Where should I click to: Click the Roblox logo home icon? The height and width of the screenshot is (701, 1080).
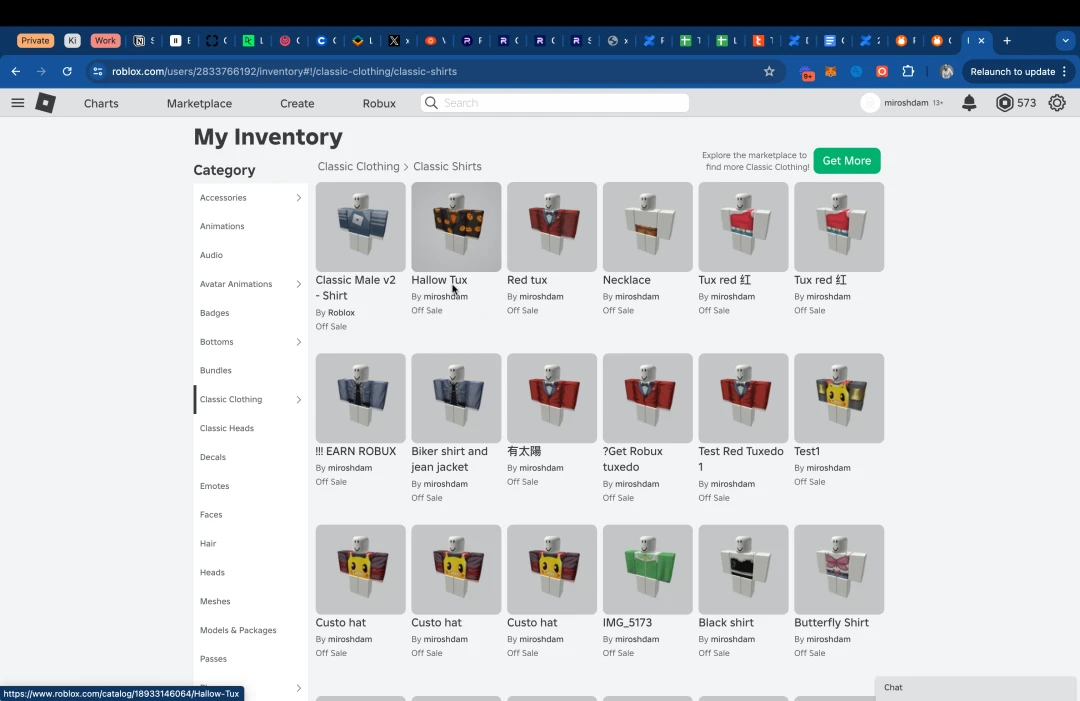tap(45, 103)
